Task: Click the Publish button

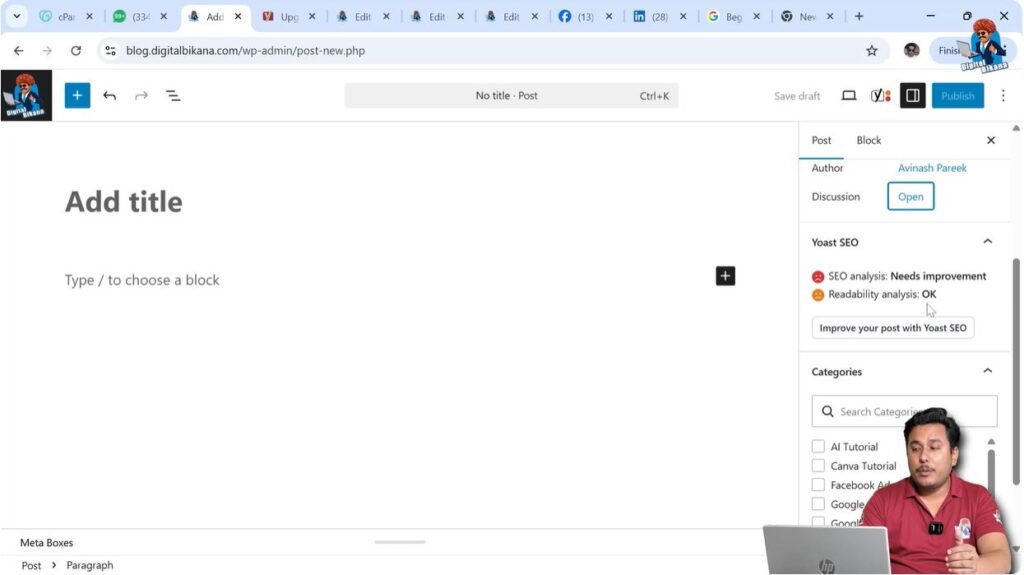Action: (x=957, y=96)
